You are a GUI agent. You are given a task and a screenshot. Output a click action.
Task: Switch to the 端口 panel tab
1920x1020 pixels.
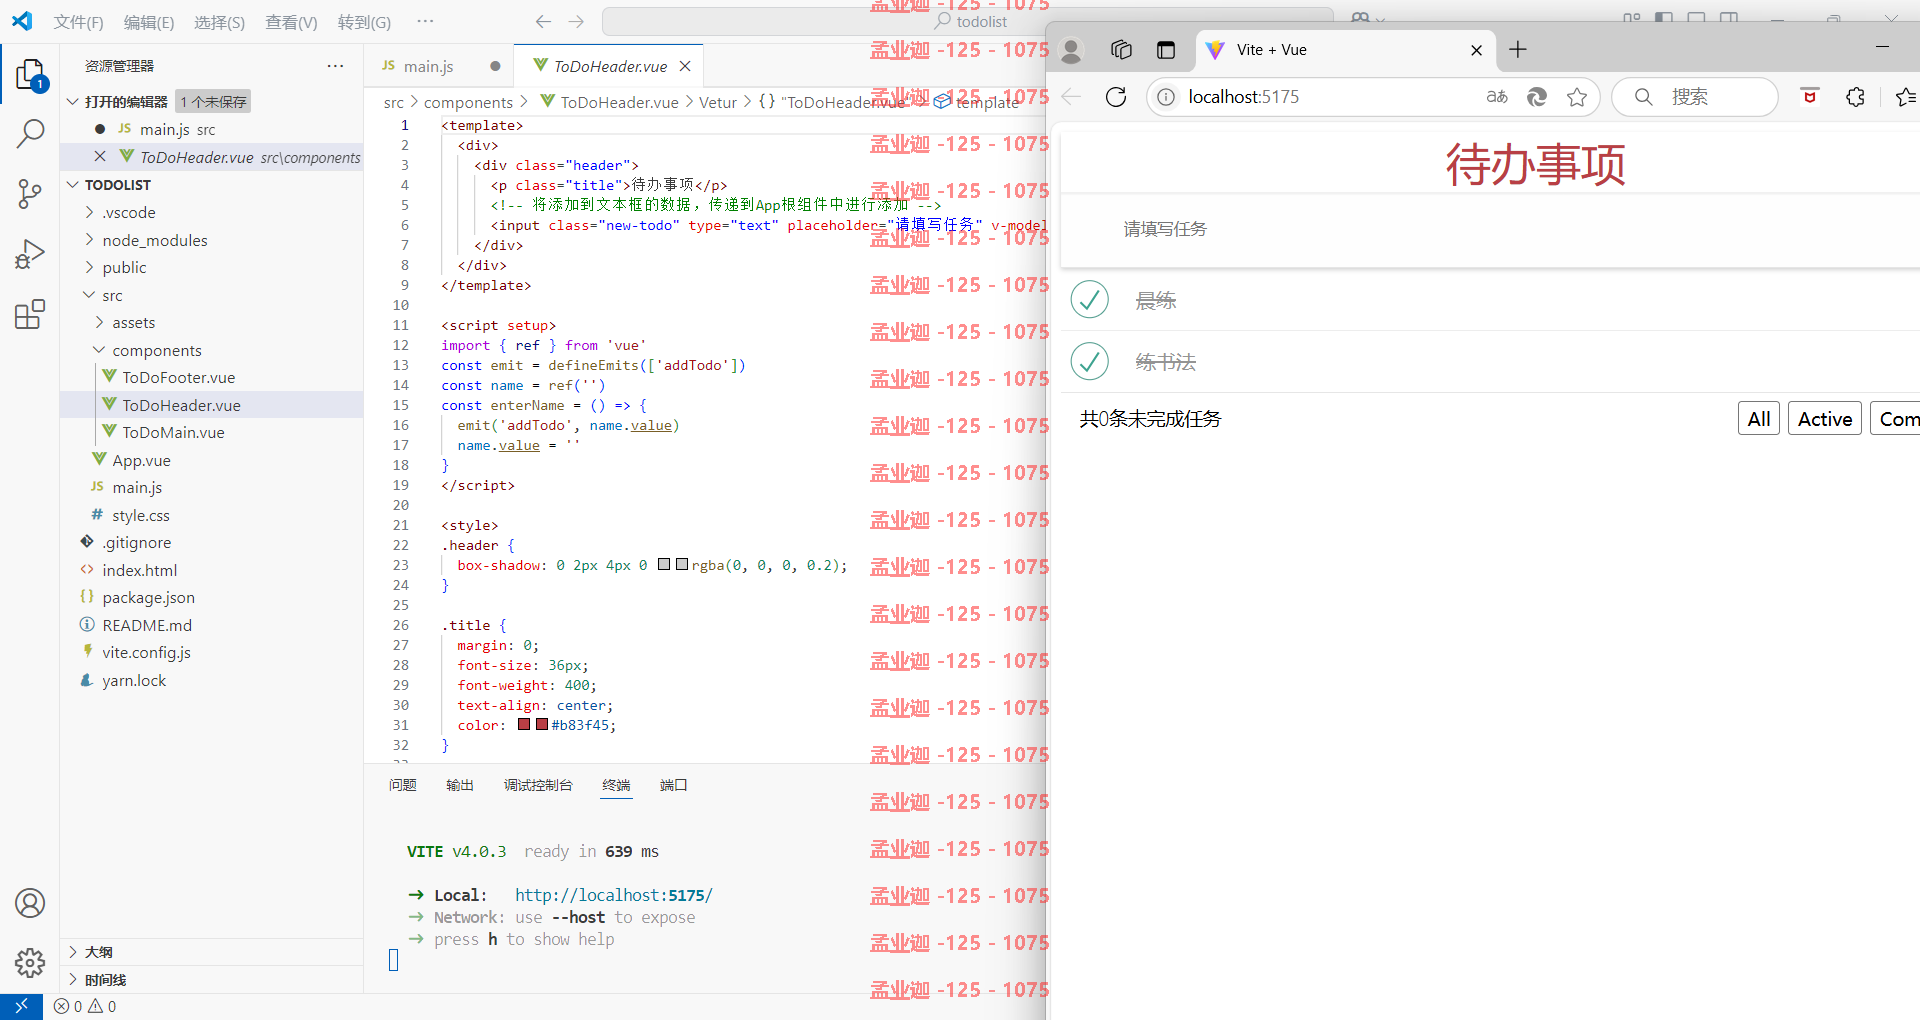[x=674, y=785]
